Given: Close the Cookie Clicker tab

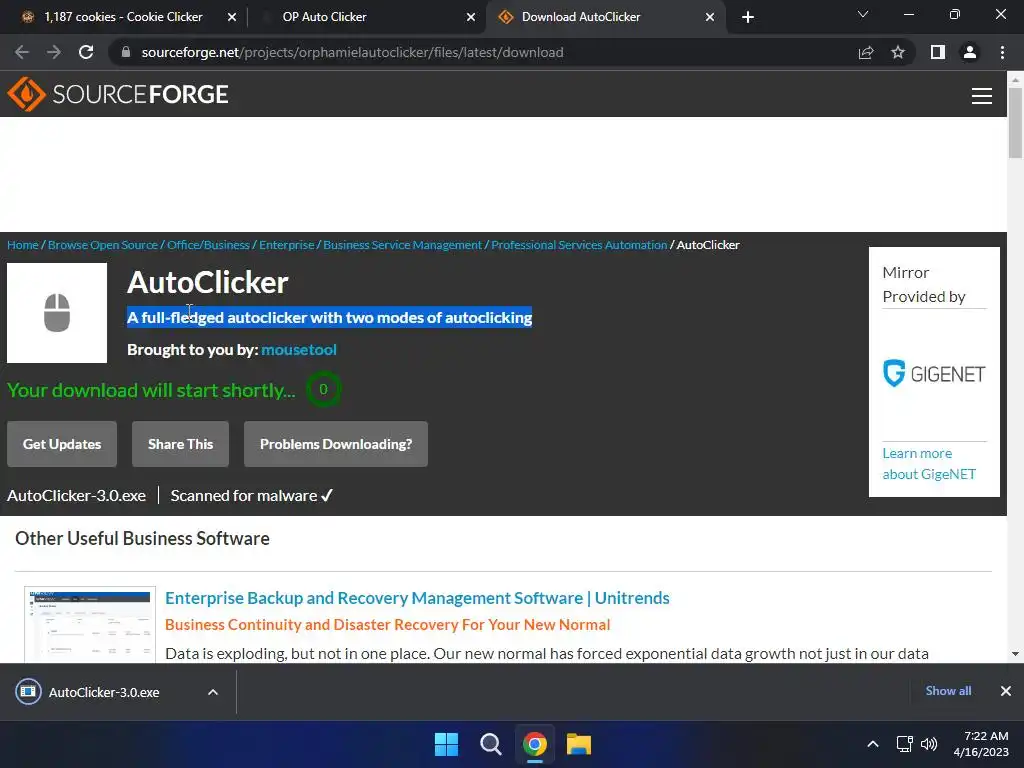Looking at the screenshot, I should [x=232, y=17].
